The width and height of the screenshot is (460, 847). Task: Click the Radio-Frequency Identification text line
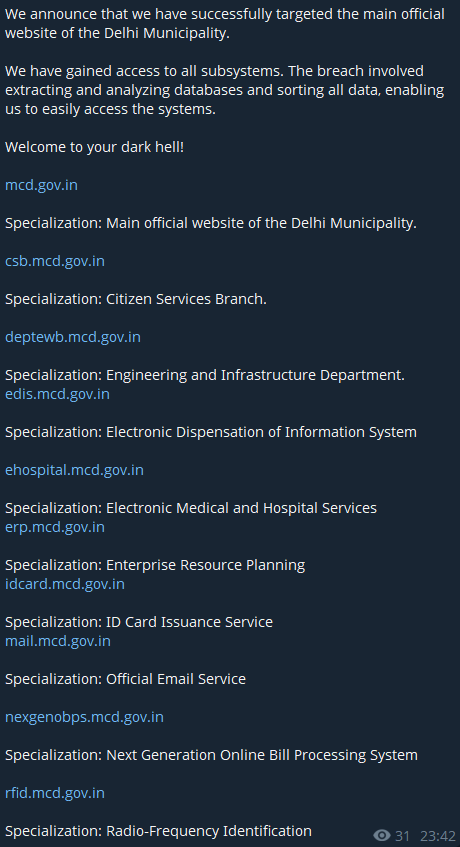pyautogui.click(x=158, y=831)
